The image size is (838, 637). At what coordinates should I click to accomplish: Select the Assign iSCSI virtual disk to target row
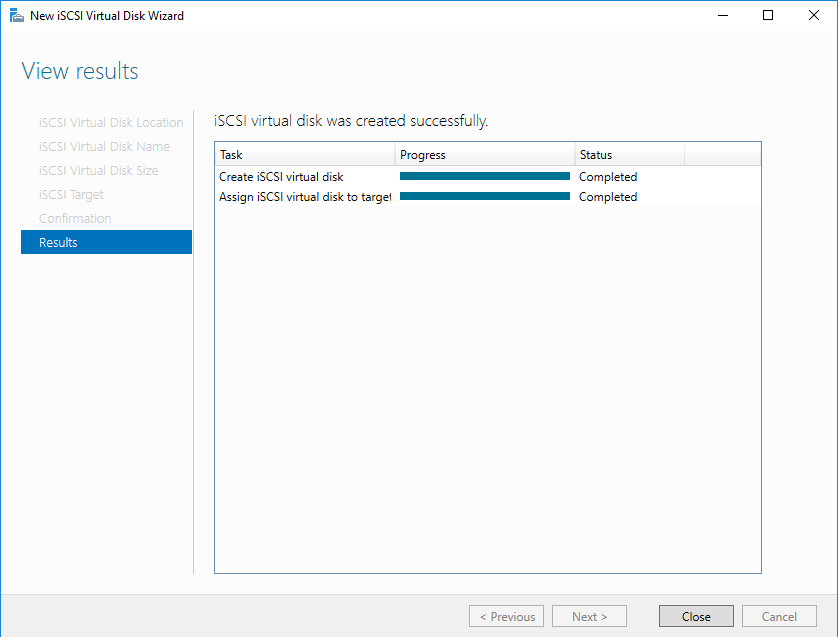(x=304, y=197)
